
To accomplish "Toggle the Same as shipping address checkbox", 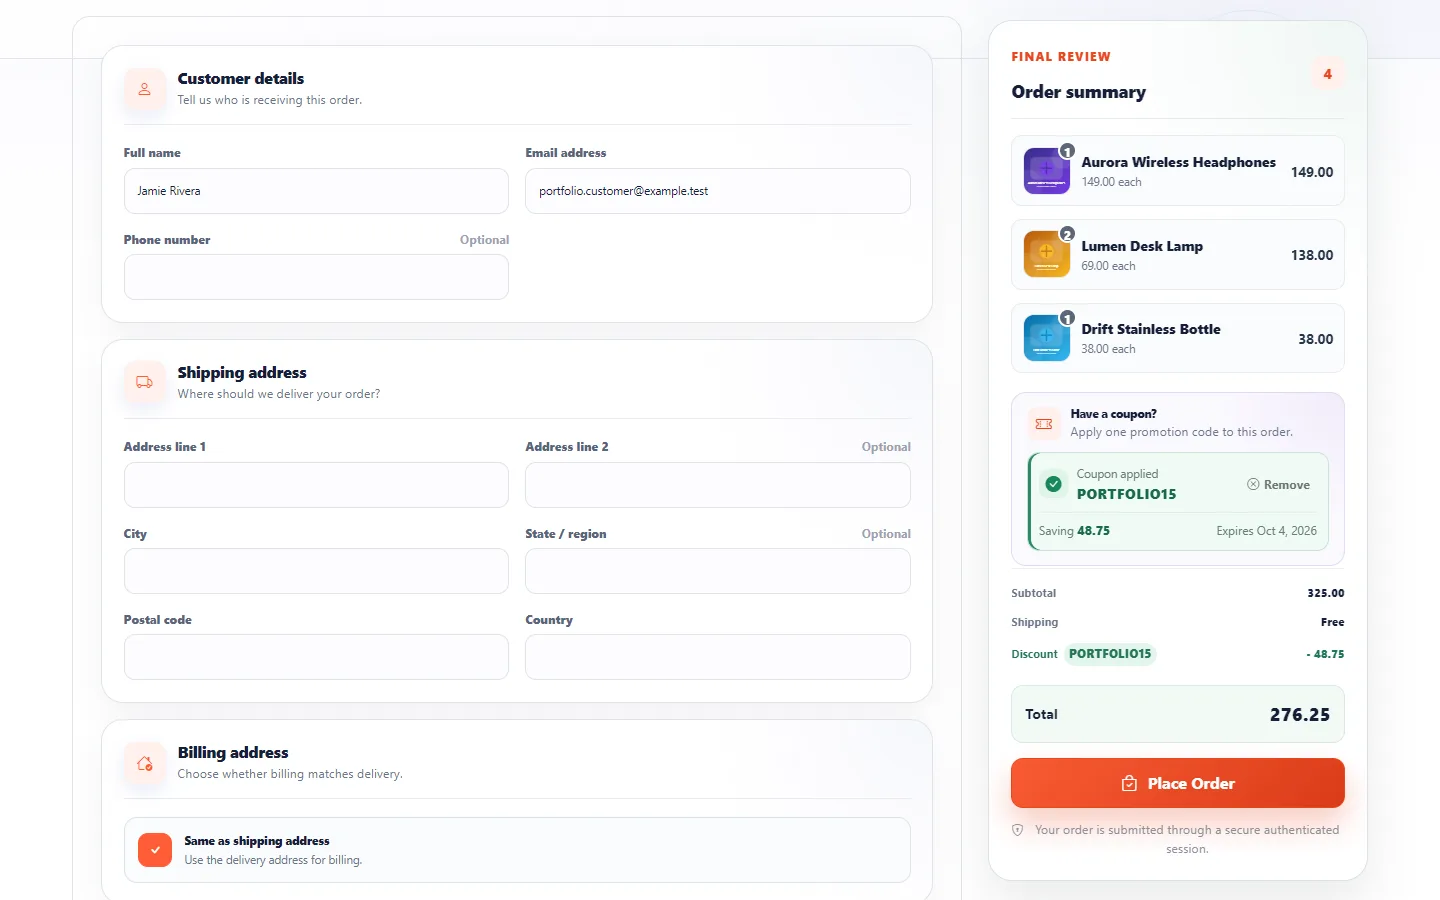I will 155,850.
